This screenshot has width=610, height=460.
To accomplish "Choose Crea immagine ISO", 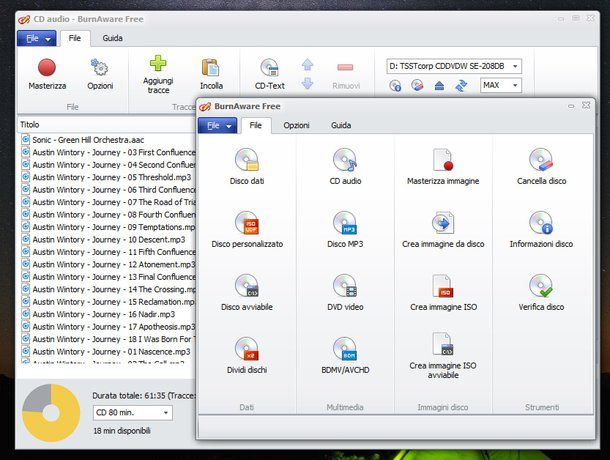I will click(443, 291).
